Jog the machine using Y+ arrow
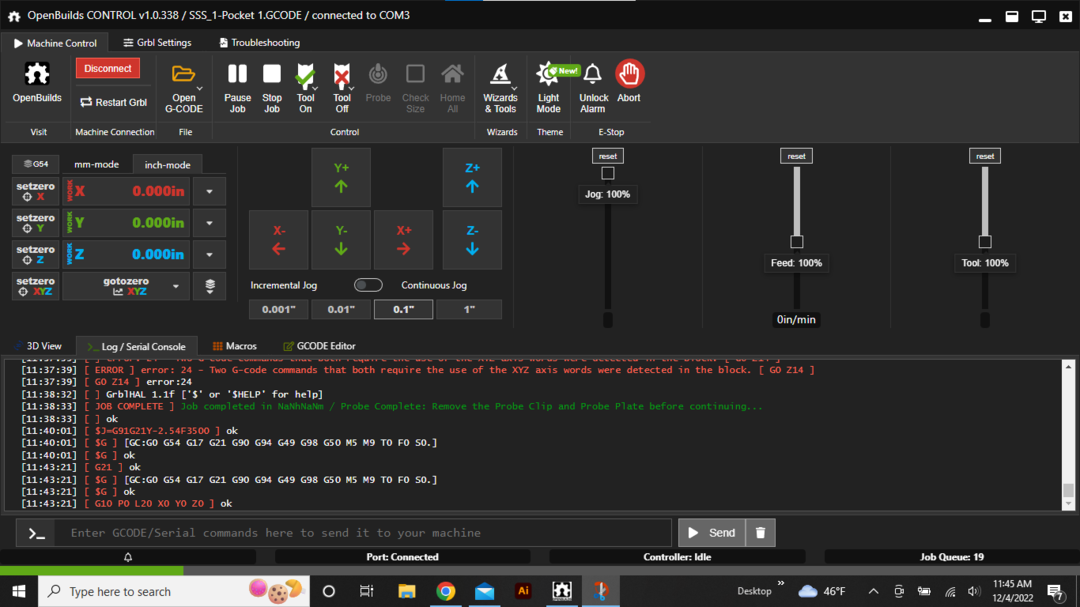 341,178
